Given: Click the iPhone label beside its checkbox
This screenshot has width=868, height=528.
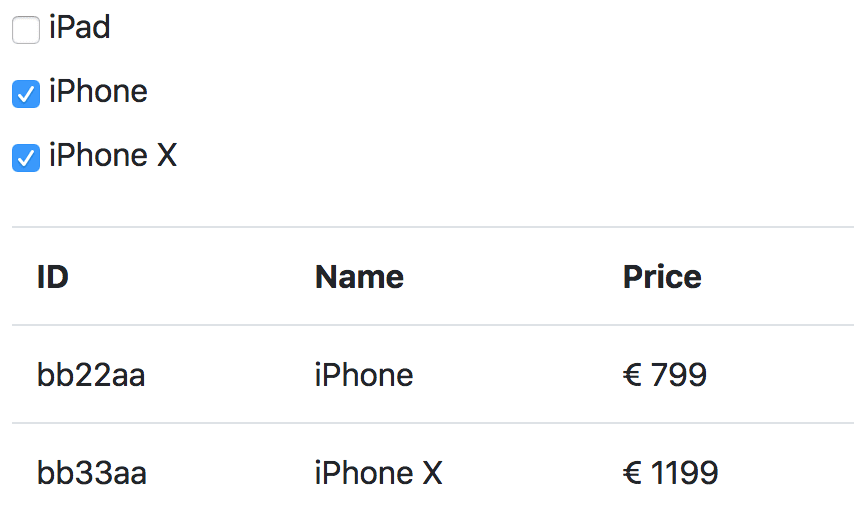Looking at the screenshot, I should tap(98, 92).
